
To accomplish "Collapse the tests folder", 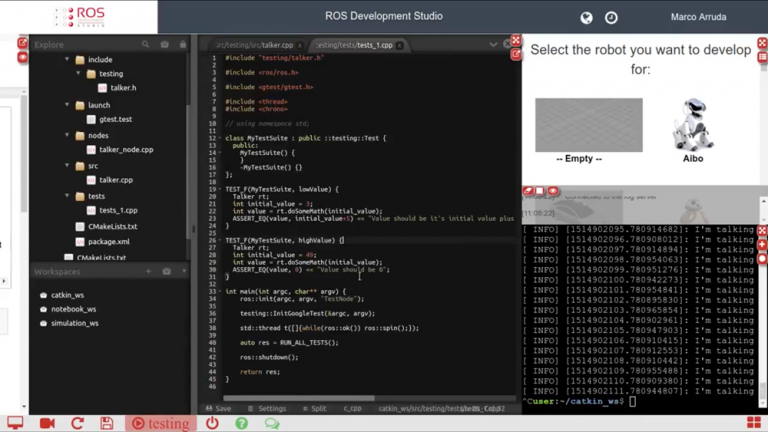I will click(67, 196).
